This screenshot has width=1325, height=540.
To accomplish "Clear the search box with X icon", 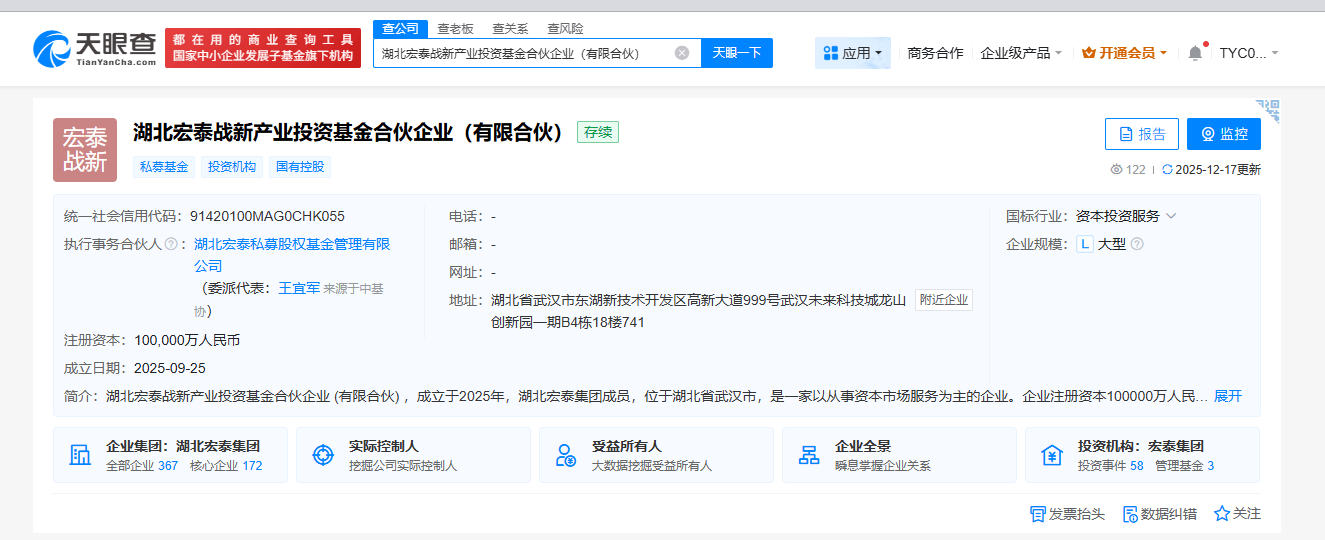I will [682, 53].
